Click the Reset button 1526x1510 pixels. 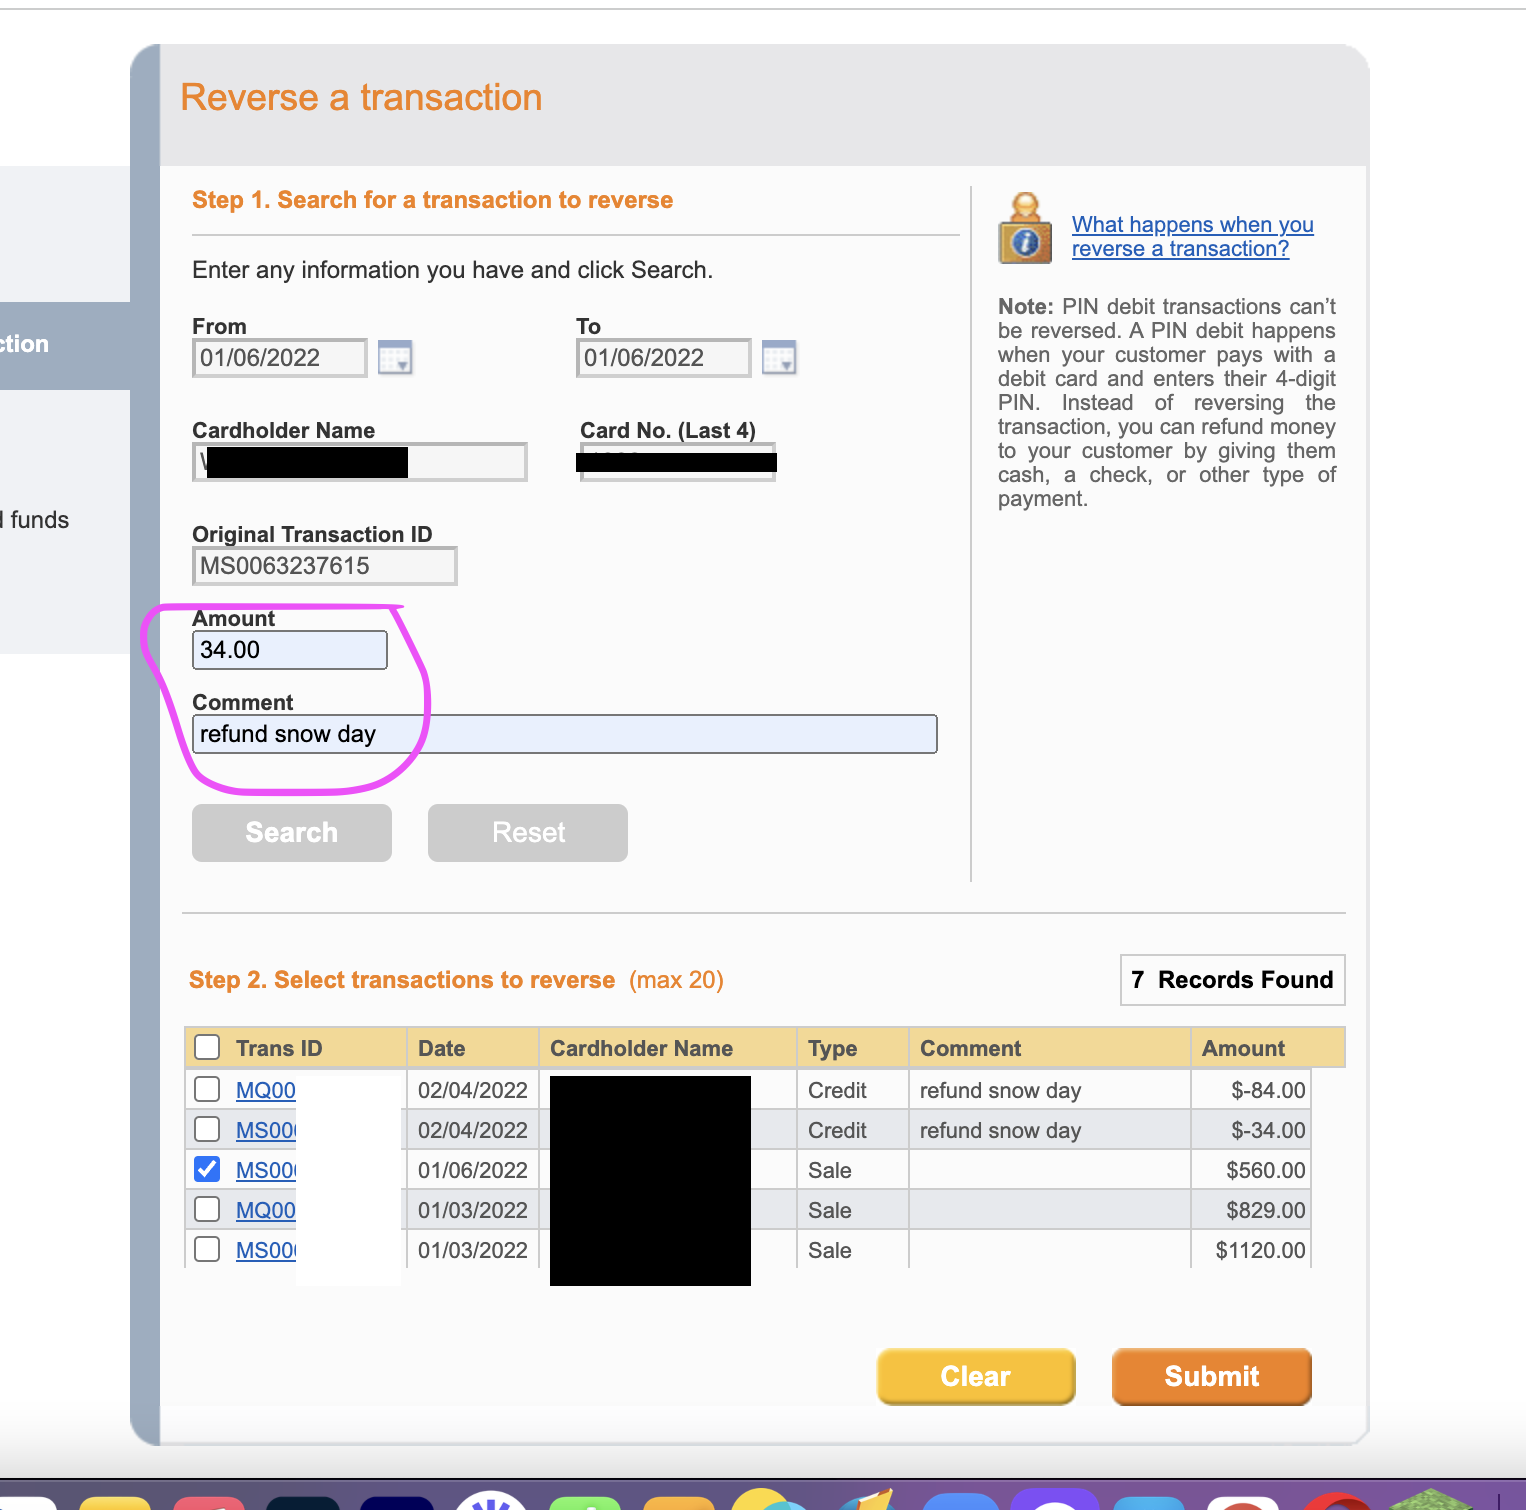527,832
